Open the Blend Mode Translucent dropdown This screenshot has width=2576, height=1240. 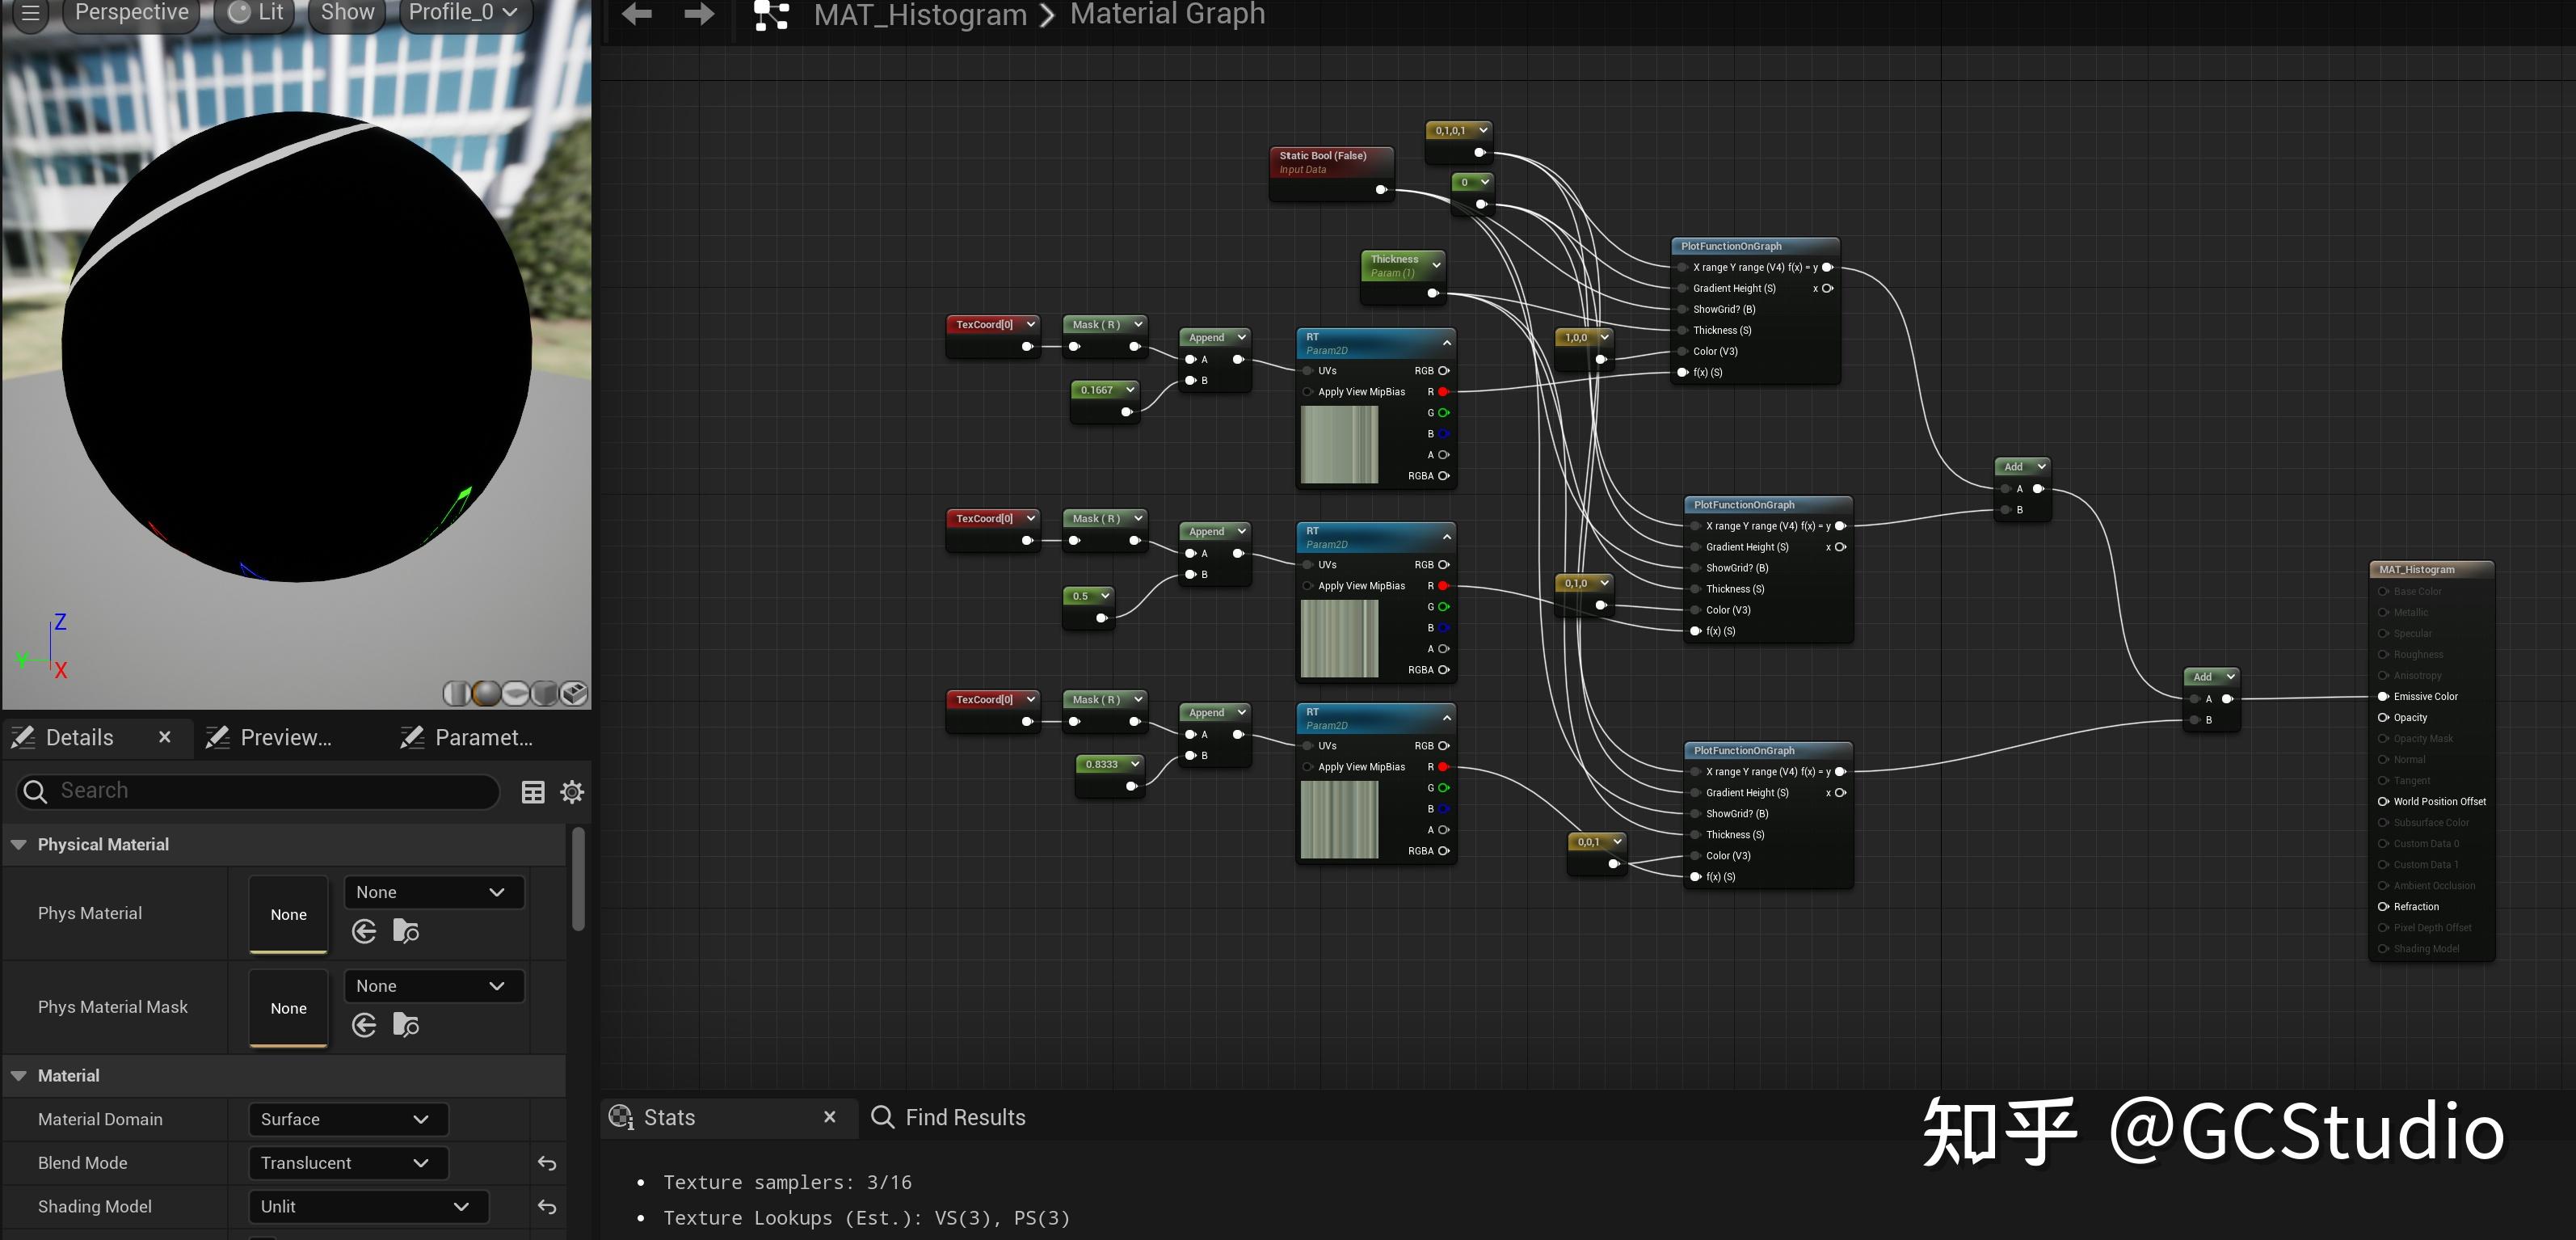(x=347, y=1163)
